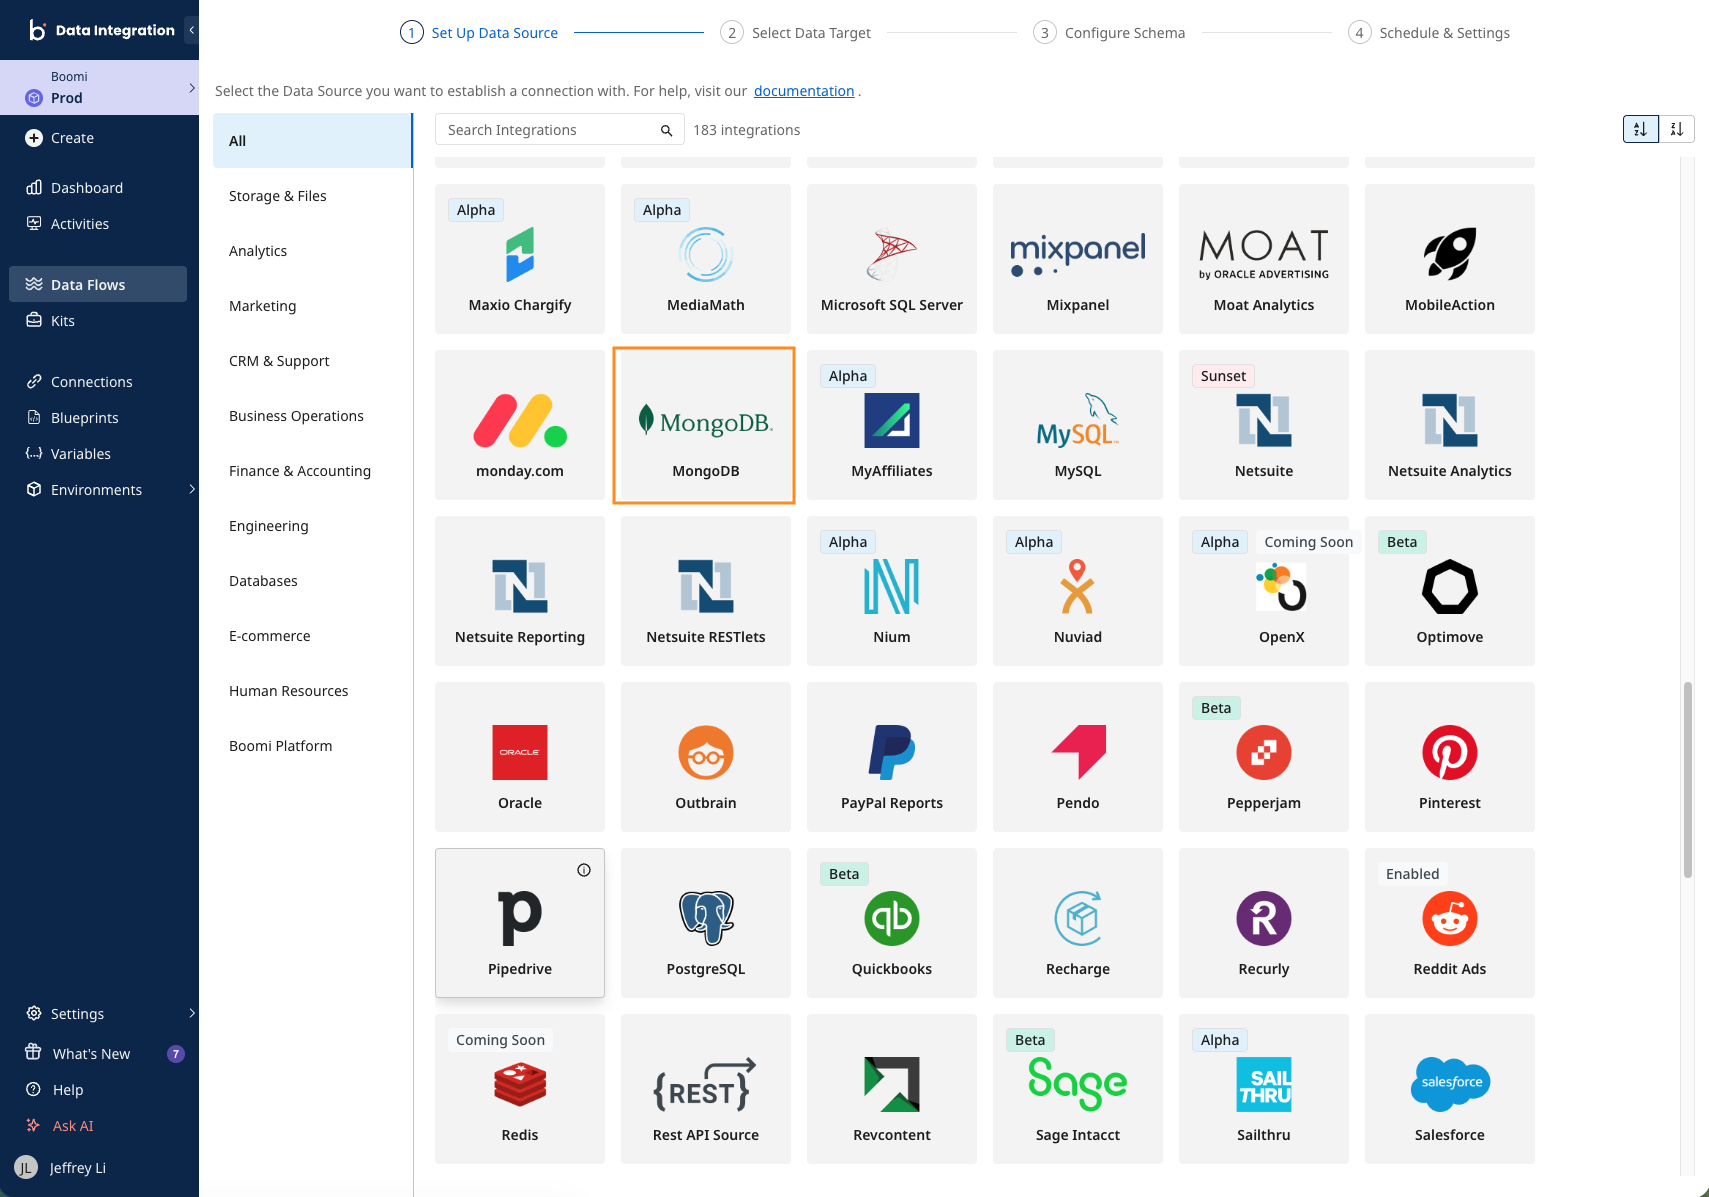This screenshot has width=1709, height=1197.
Task: Open the Moat Analytics card
Action: 1264,259
